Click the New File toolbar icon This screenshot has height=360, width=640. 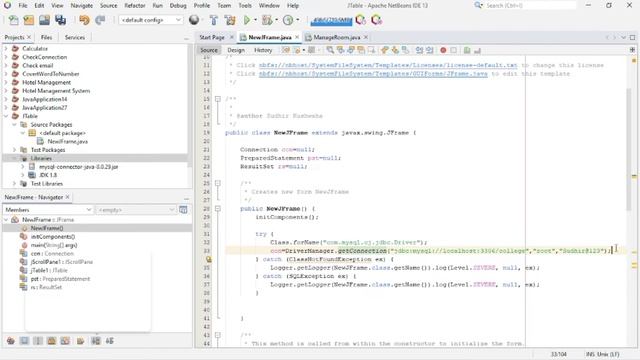(x=13, y=20)
